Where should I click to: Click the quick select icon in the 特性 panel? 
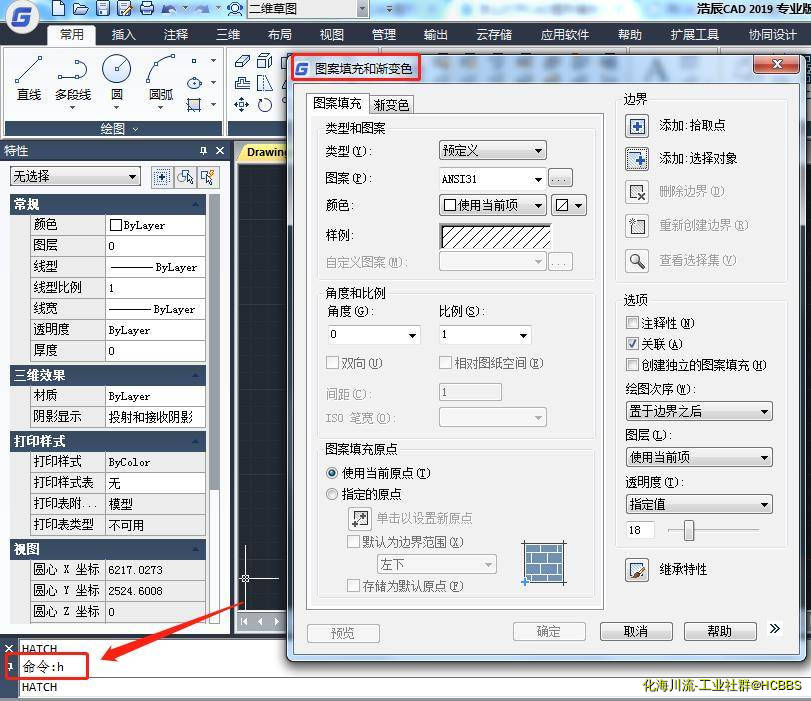208,177
